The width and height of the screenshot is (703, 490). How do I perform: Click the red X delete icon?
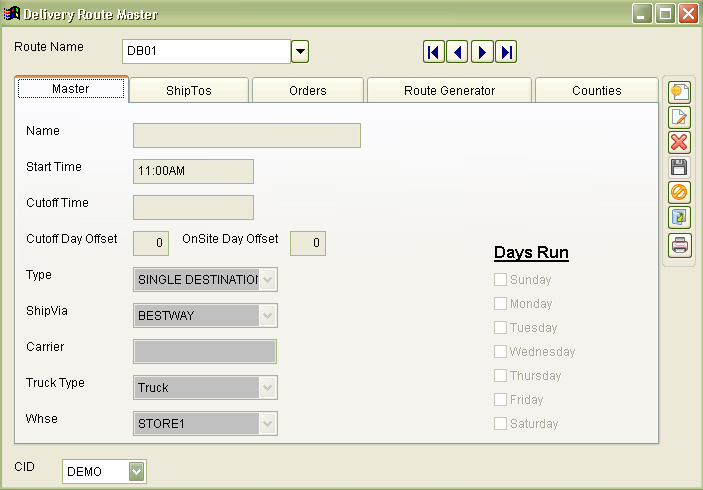tap(680, 142)
